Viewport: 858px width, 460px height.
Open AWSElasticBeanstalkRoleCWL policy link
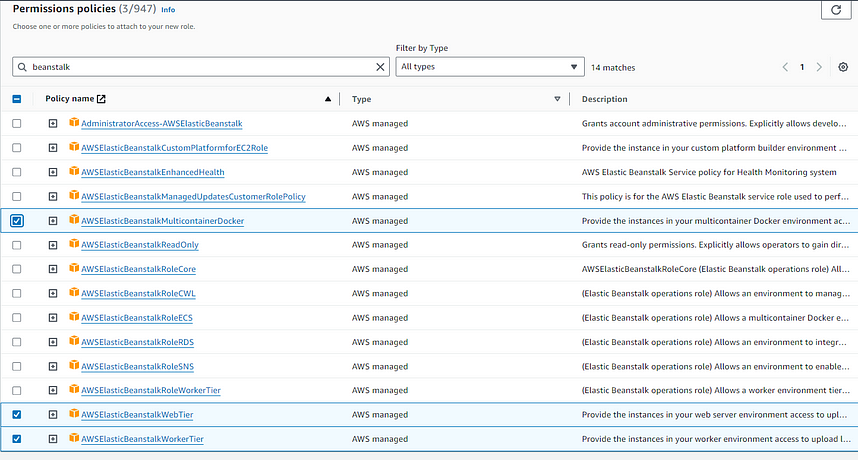pyautogui.click(x=138, y=294)
